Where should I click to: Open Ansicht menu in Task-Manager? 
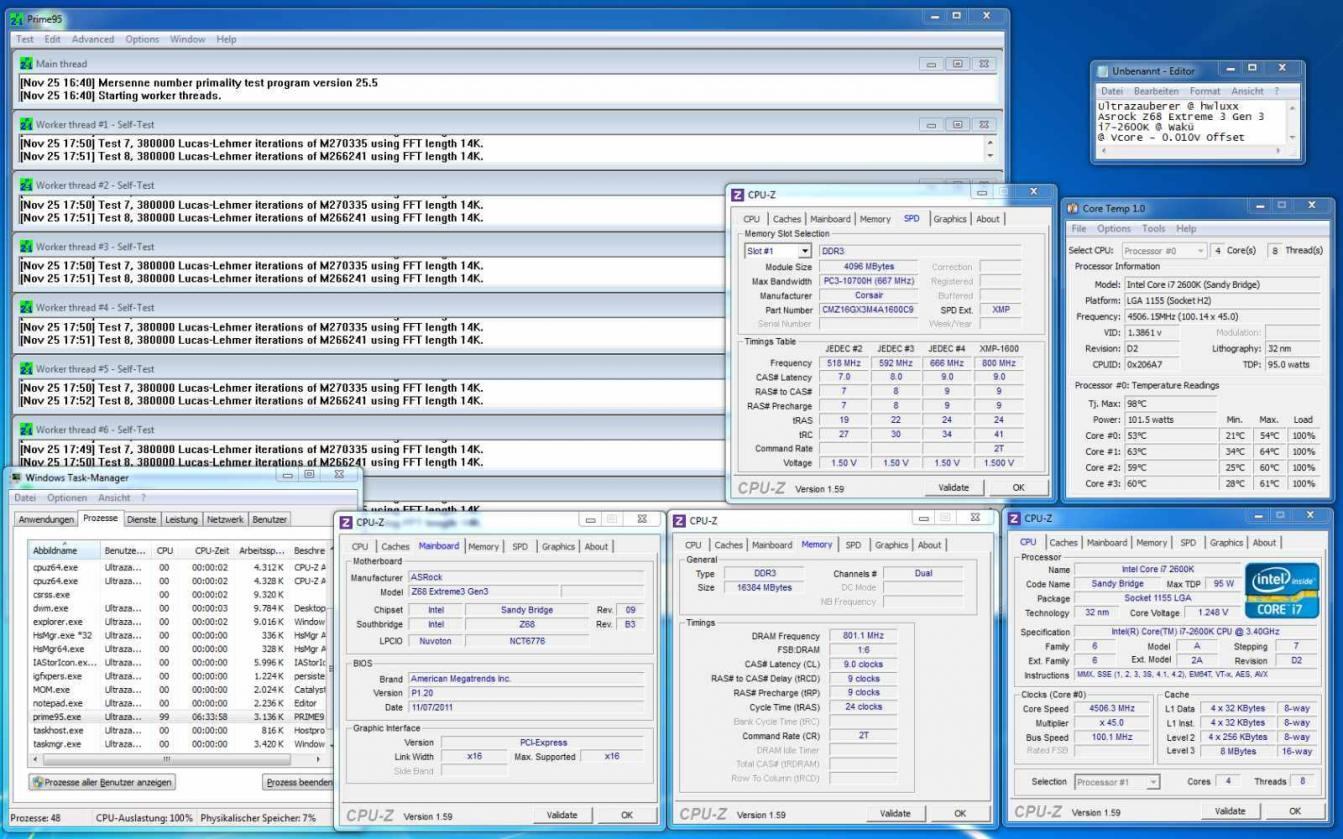pos(114,497)
